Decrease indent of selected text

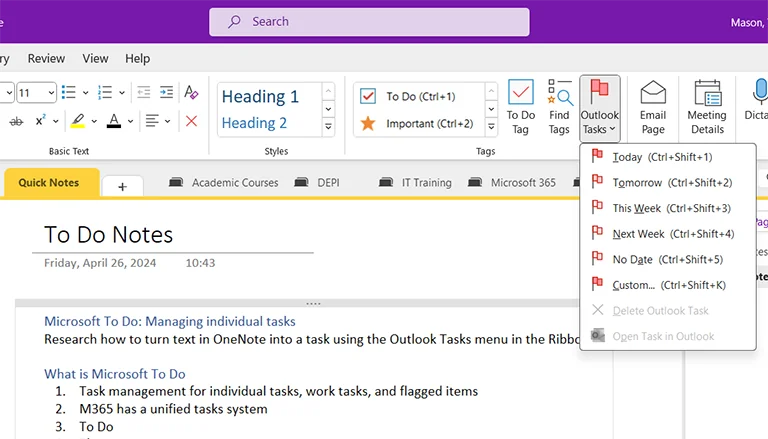pyautogui.click(x=144, y=92)
